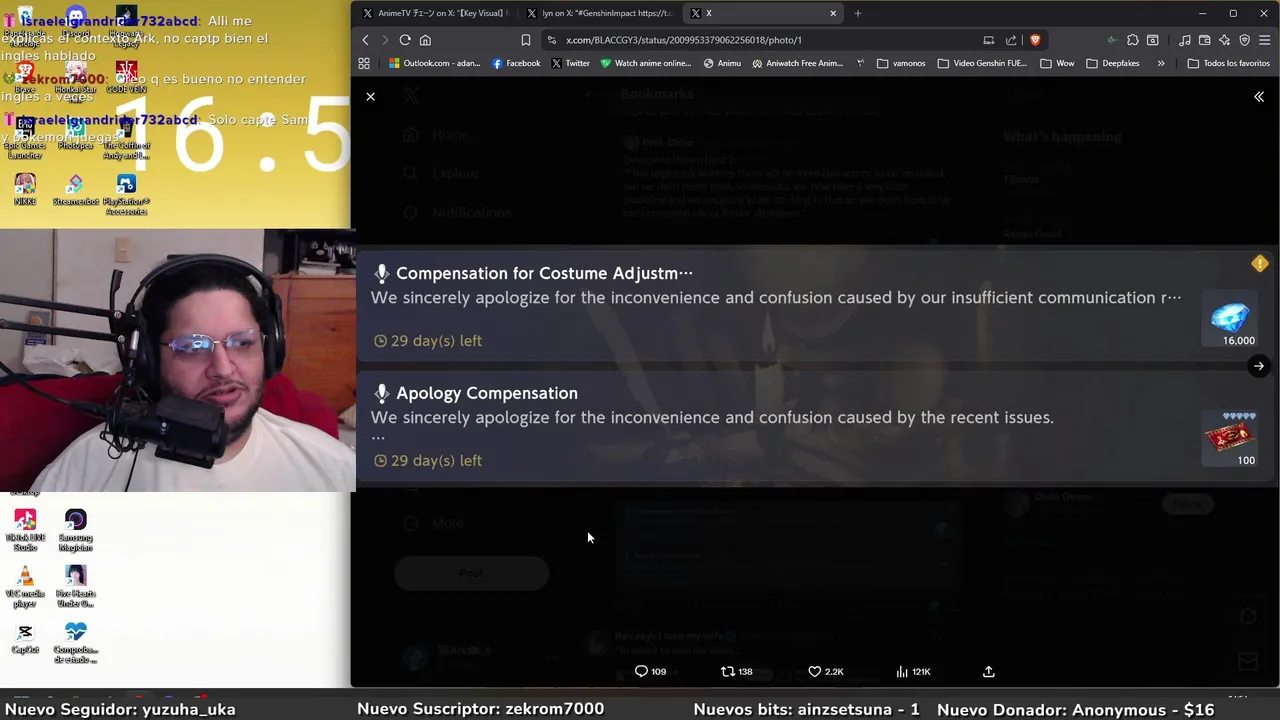Show more bookmarks chevron
This screenshot has height=720, width=1280.
(x=1161, y=63)
